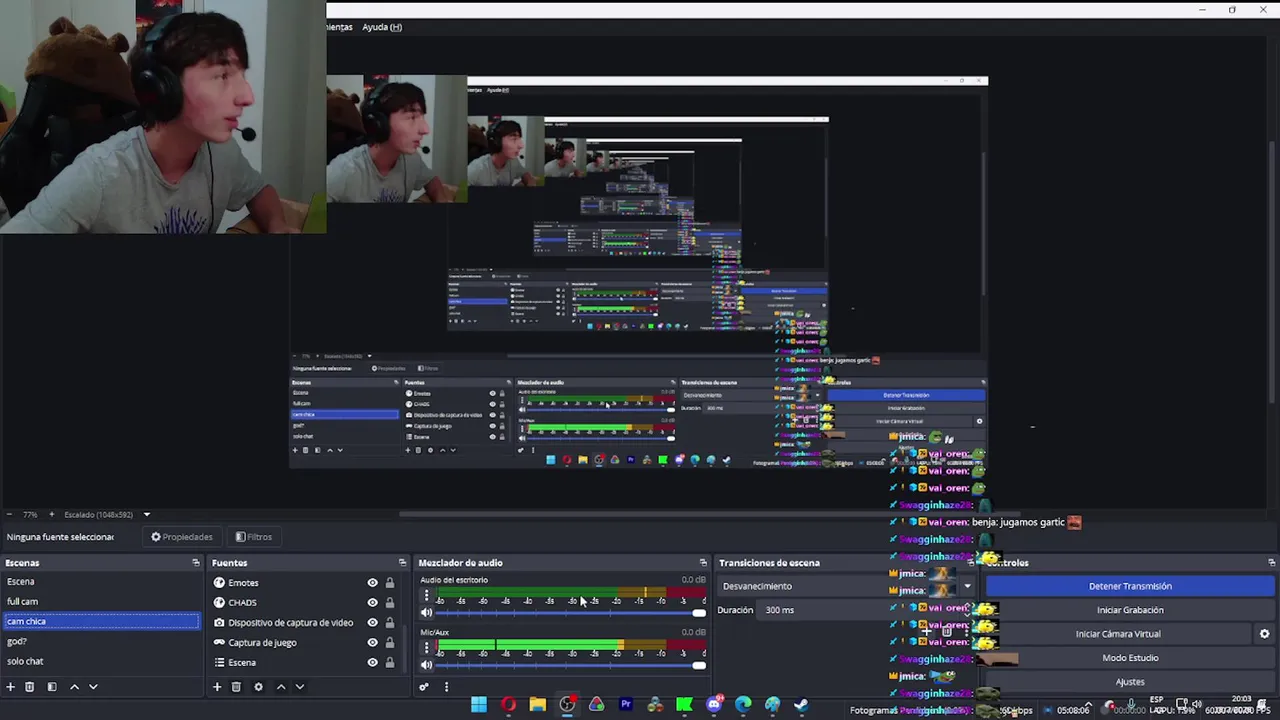Image resolution: width=1280 pixels, height=720 pixels.
Task: Open scene filters icon in Escenas toolbar
Action: pyautogui.click(x=52, y=687)
